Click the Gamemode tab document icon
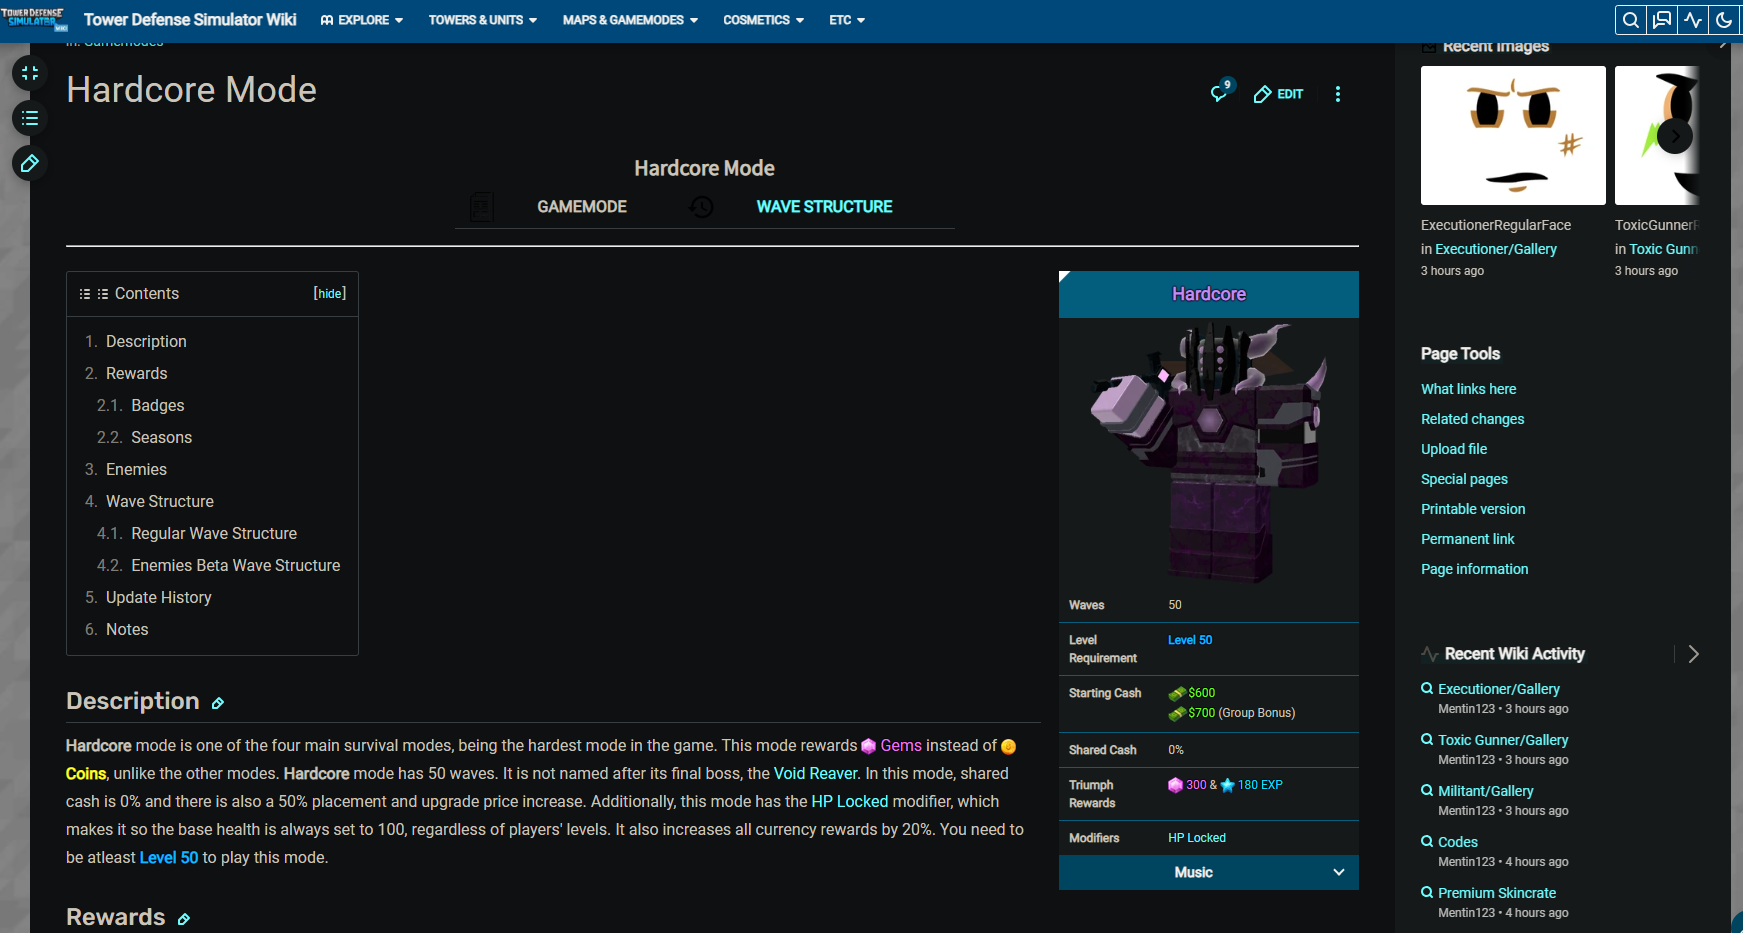 482,207
